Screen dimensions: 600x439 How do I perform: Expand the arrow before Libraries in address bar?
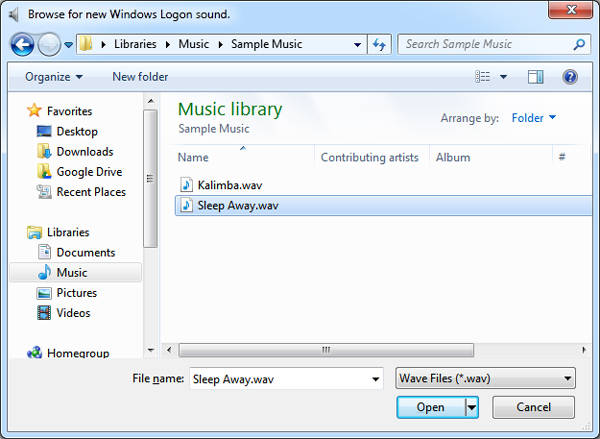(103, 44)
